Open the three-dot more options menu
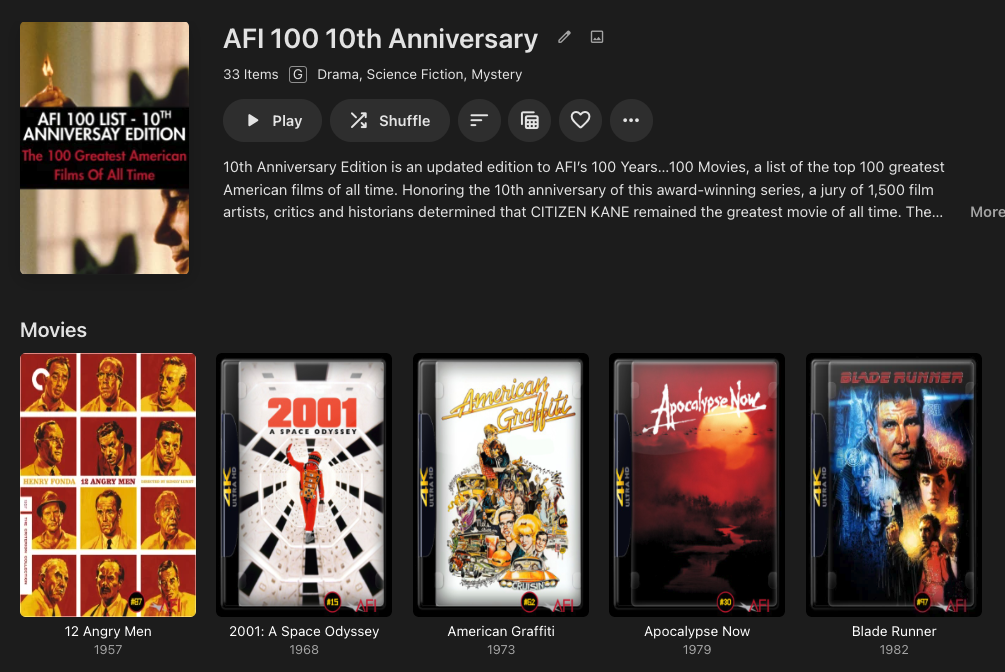 pyautogui.click(x=631, y=121)
